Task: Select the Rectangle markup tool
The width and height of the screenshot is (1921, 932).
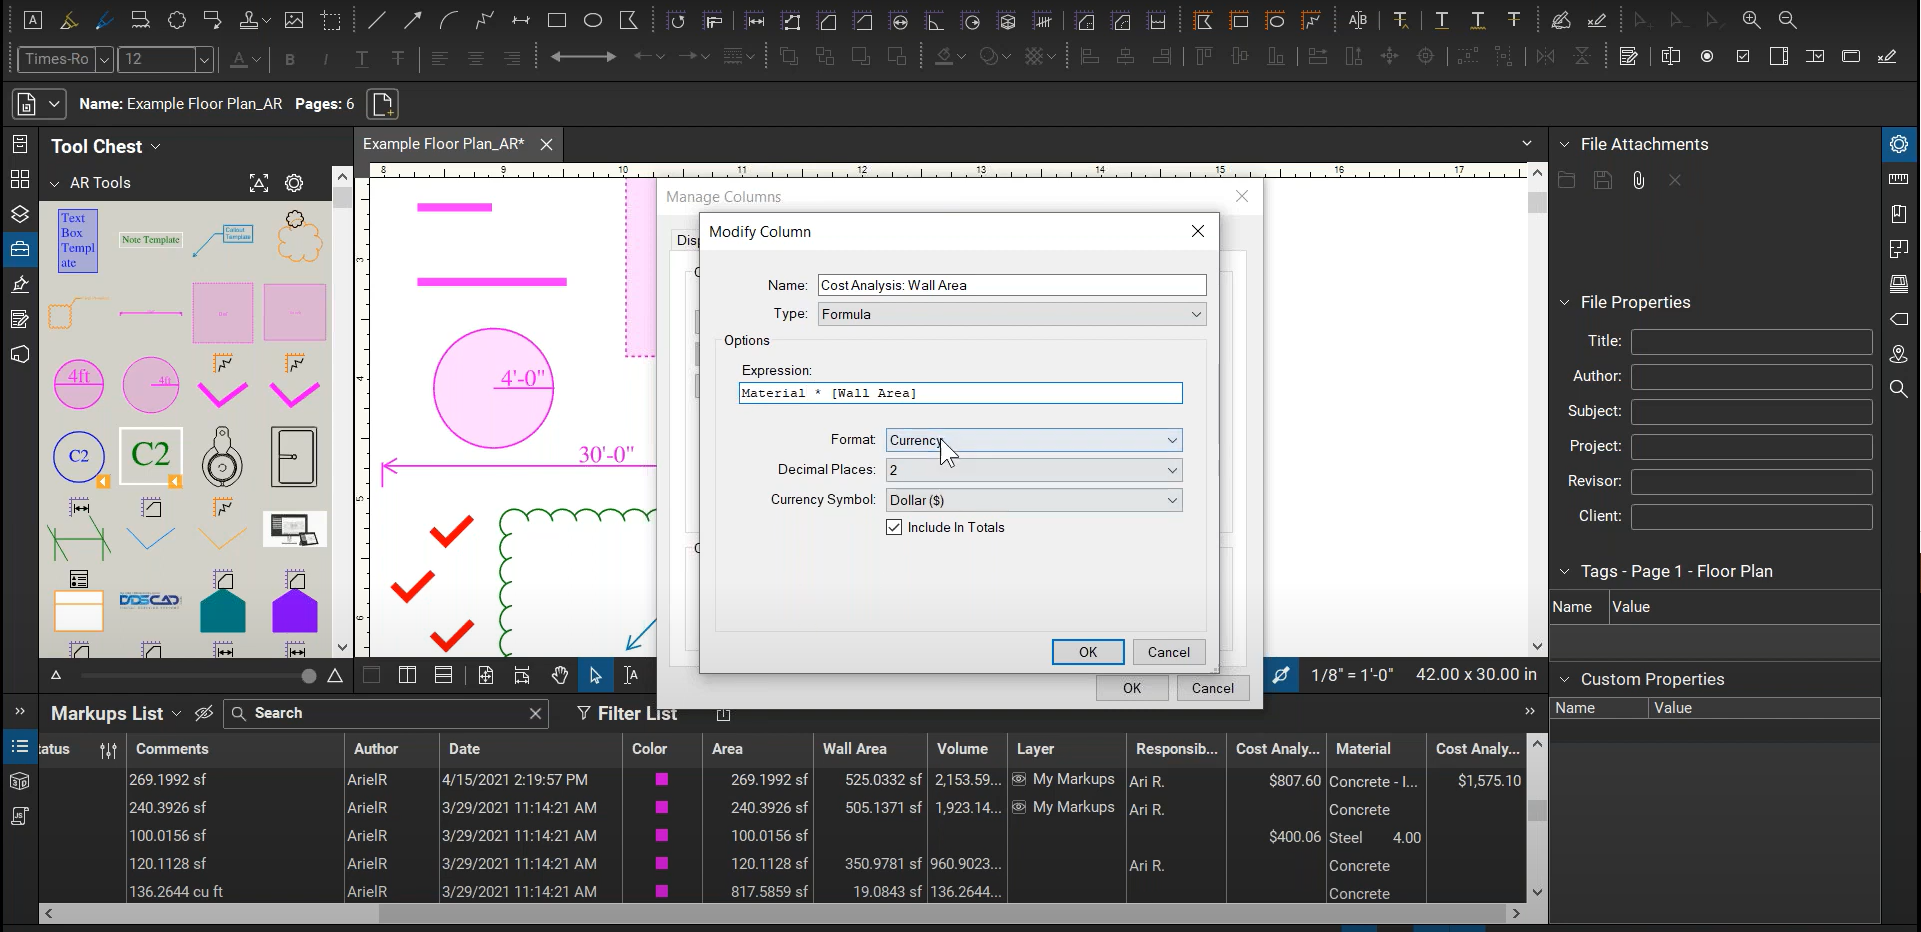Action: click(557, 20)
